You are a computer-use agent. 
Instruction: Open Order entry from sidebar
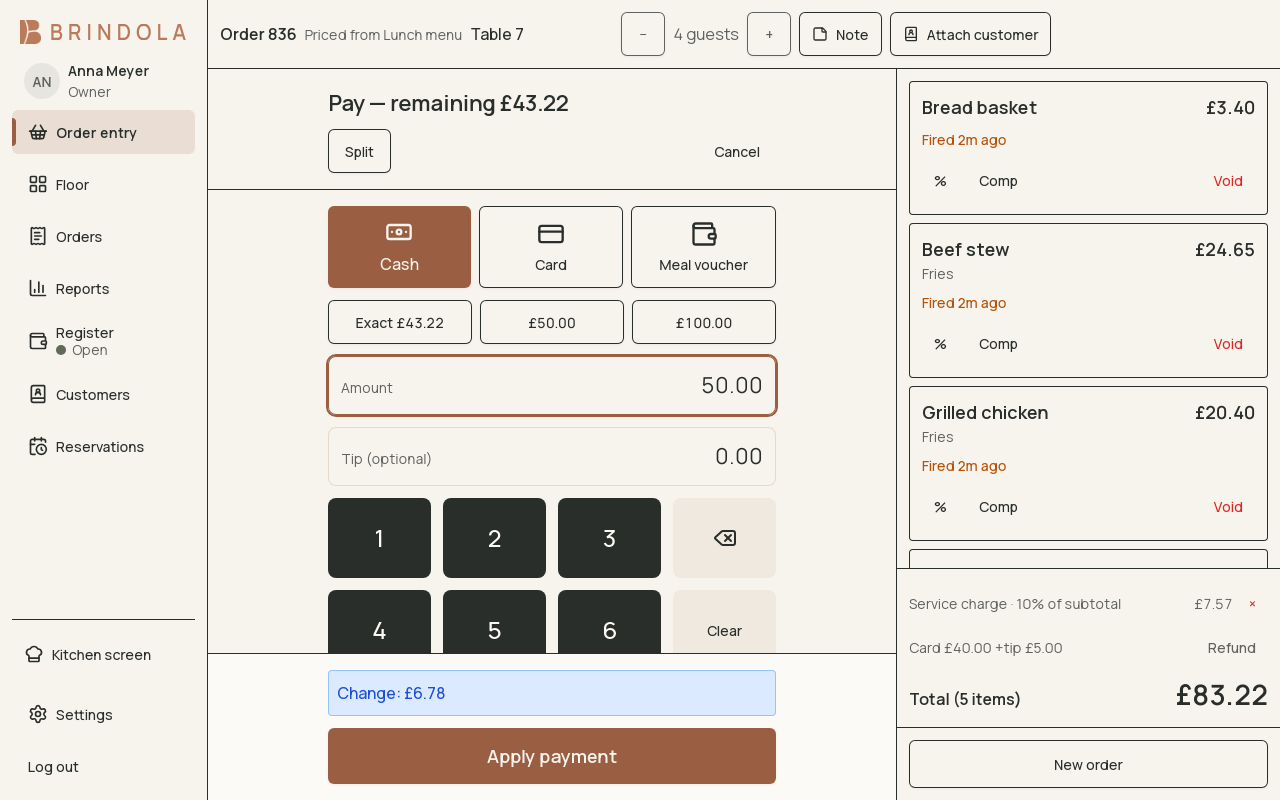[103, 132]
